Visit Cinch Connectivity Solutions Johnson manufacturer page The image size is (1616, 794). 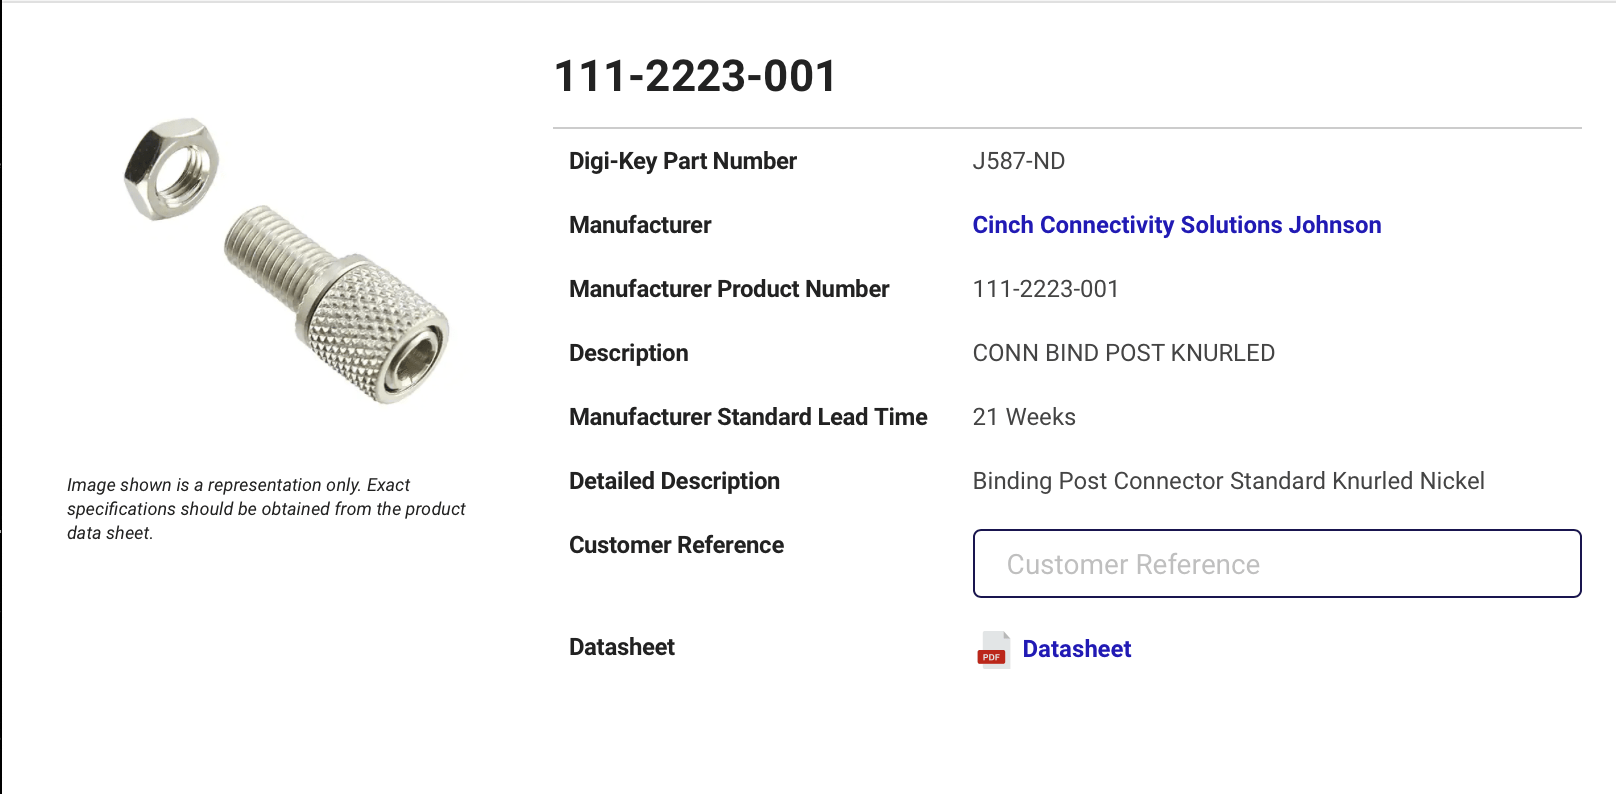coord(1176,225)
